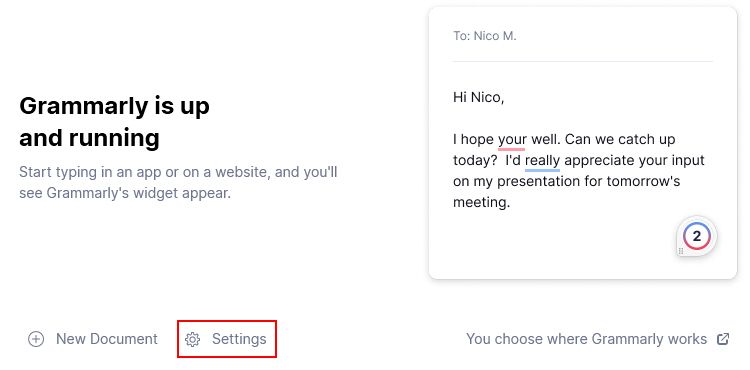The image size is (750, 370).
Task: Click the plus icon beside New Document
Action: coord(36,339)
